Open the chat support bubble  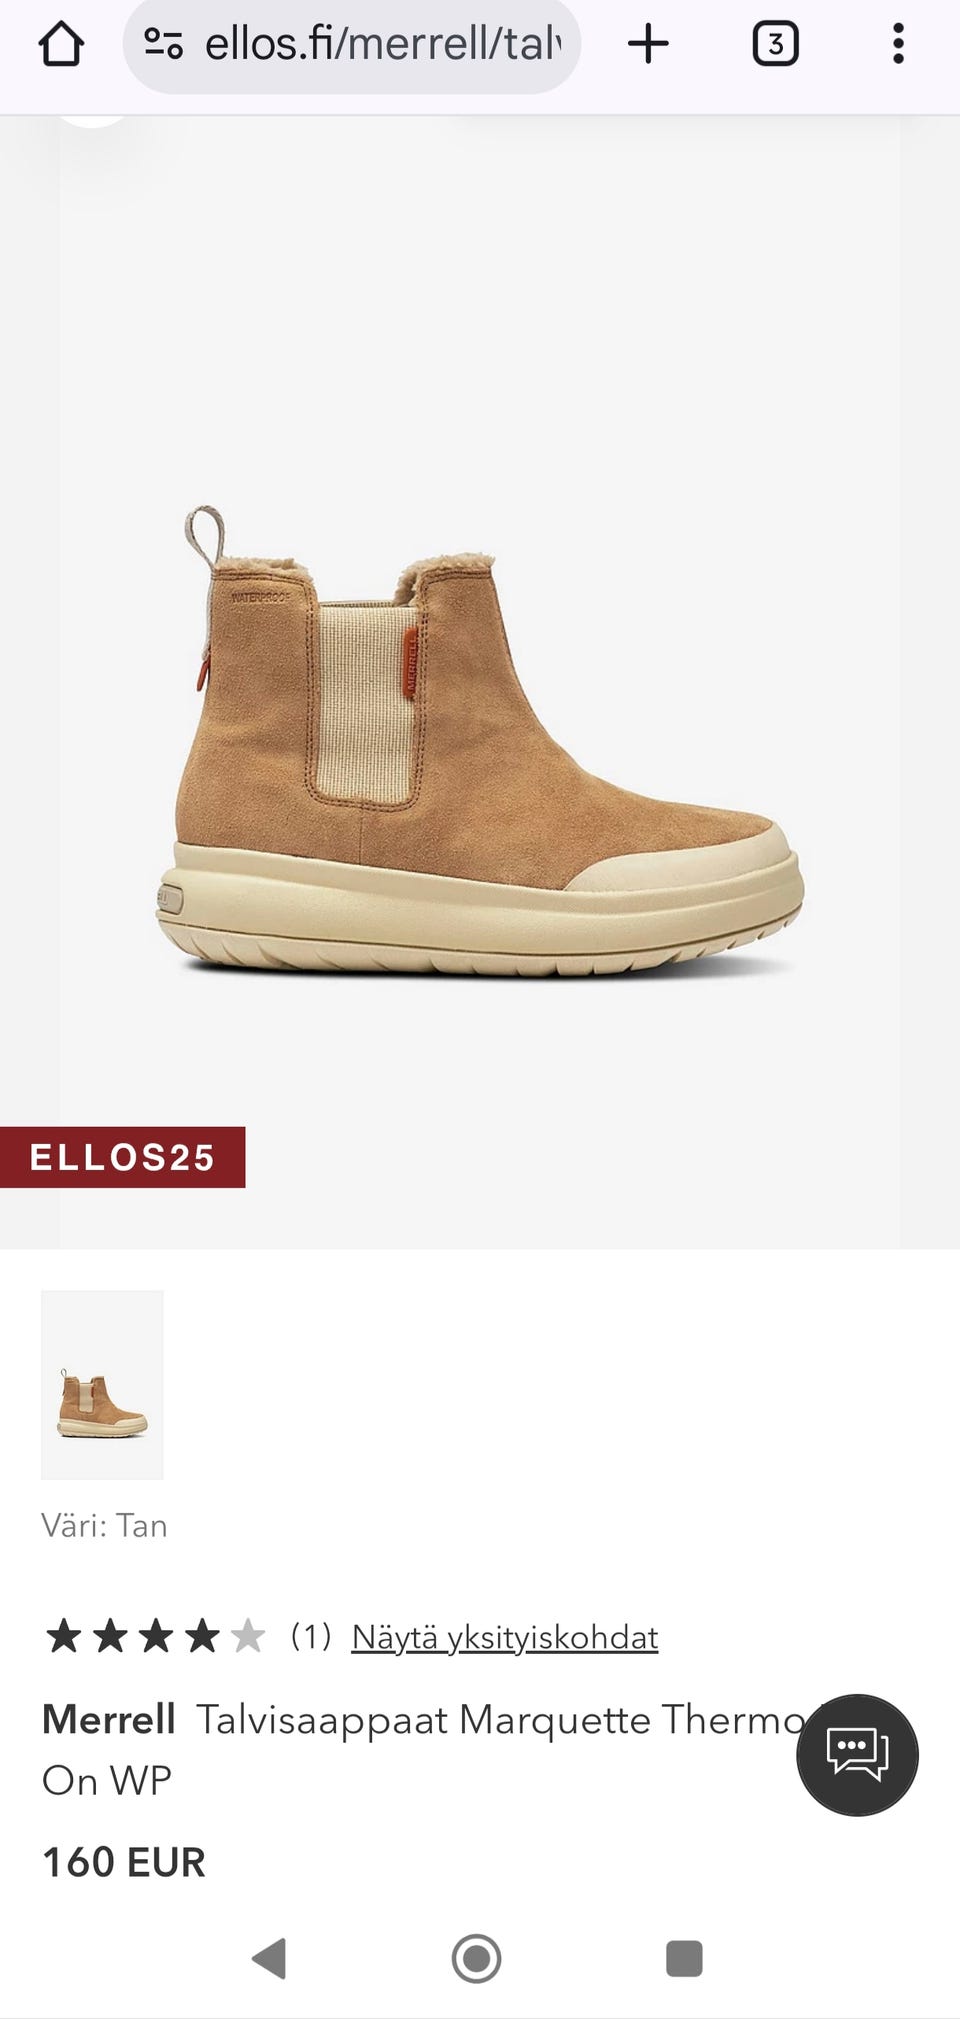pyautogui.click(x=857, y=1754)
